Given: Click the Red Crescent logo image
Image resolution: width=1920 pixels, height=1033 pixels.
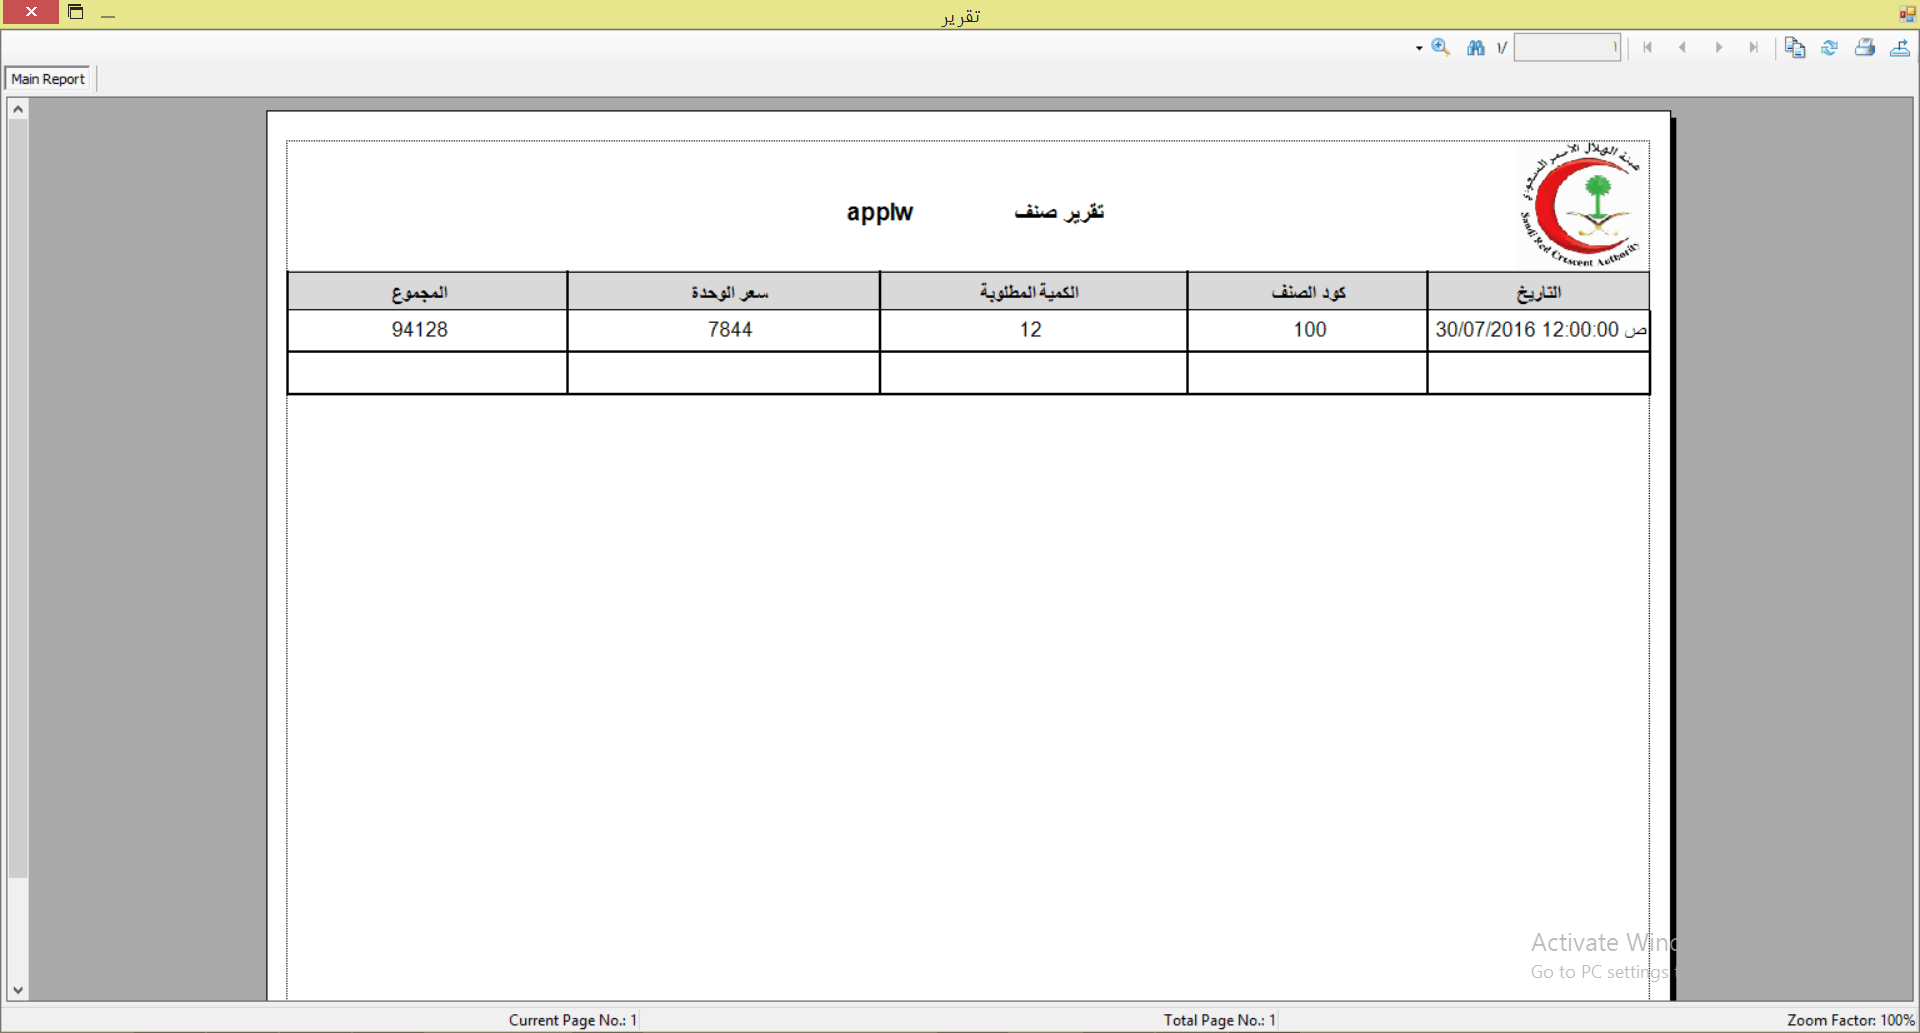Looking at the screenshot, I should tap(1580, 205).
